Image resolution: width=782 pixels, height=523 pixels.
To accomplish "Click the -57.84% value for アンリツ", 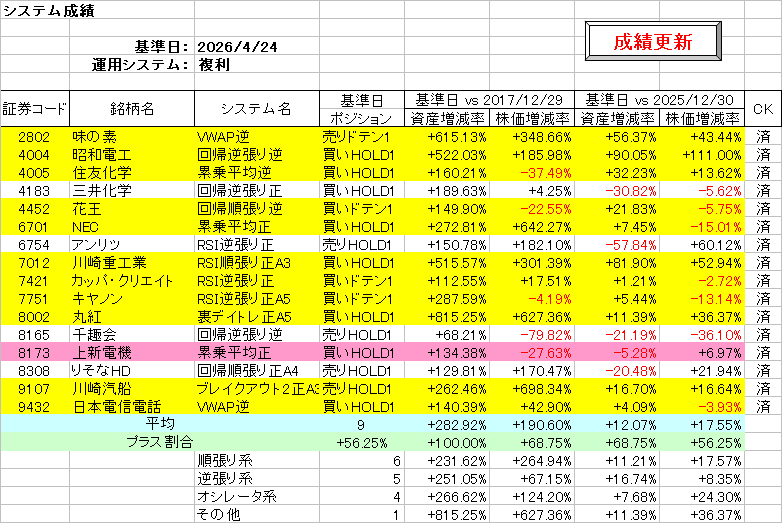I will coord(617,244).
